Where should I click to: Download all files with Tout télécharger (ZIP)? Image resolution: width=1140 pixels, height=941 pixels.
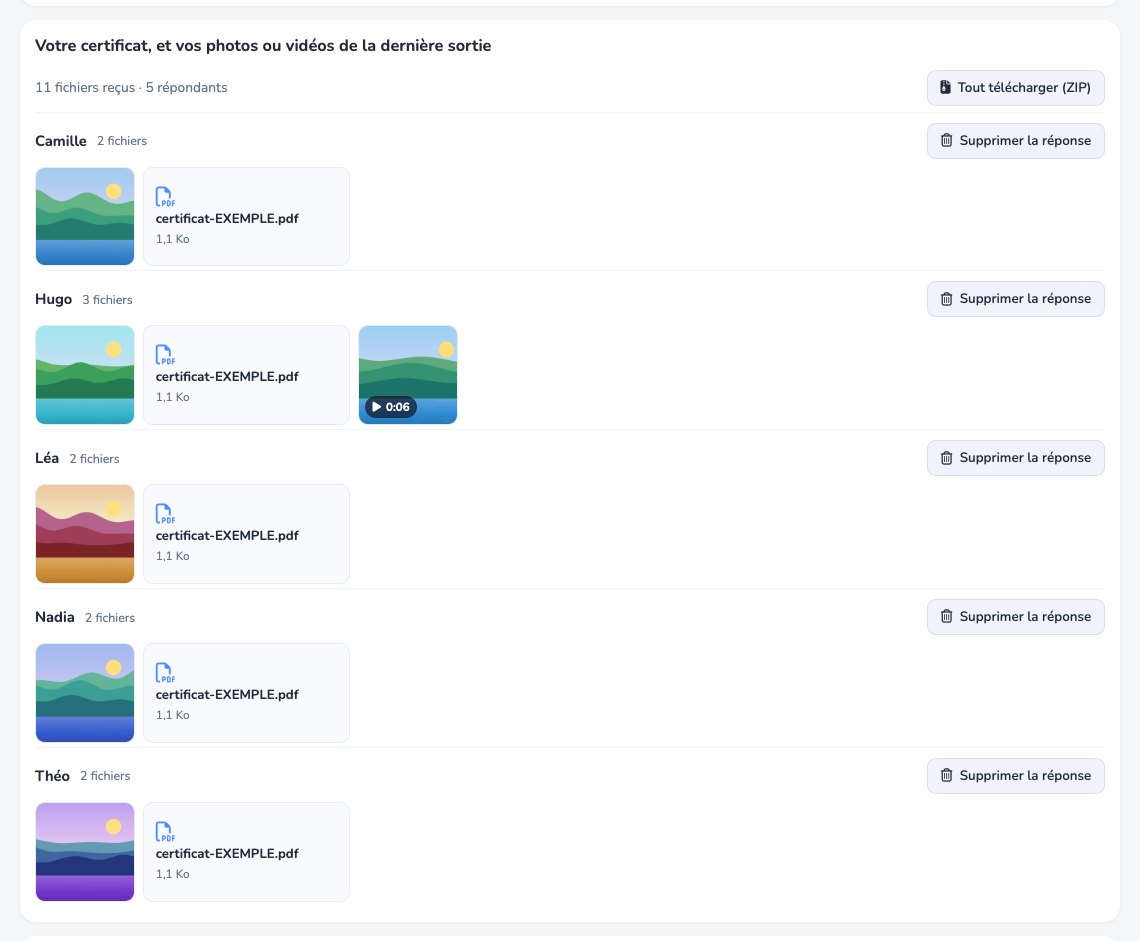pyautogui.click(x=1015, y=87)
